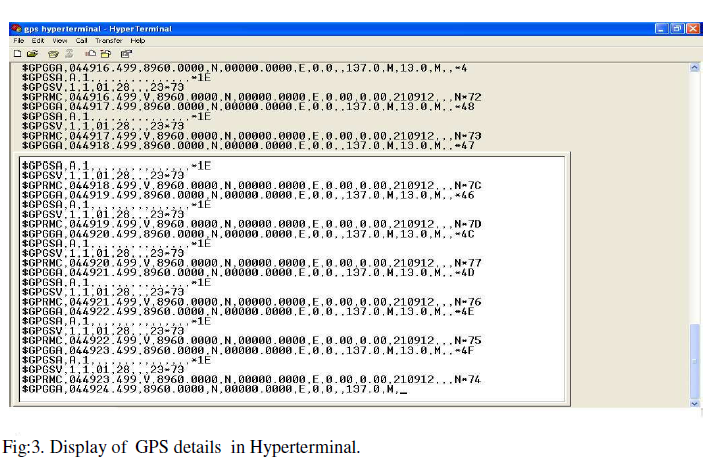Open the Properties toolbar icon
Screen dimensions: 709x470
click(126, 54)
